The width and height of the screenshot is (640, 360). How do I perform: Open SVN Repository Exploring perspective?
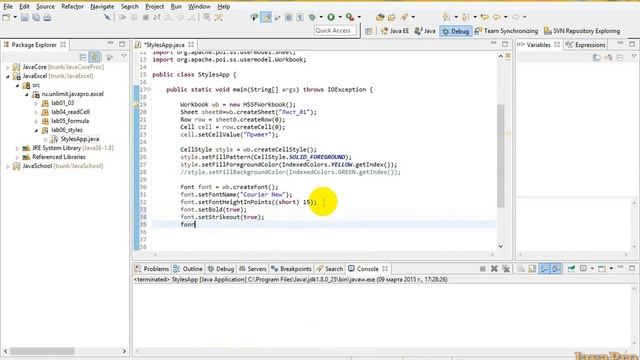tap(582, 31)
